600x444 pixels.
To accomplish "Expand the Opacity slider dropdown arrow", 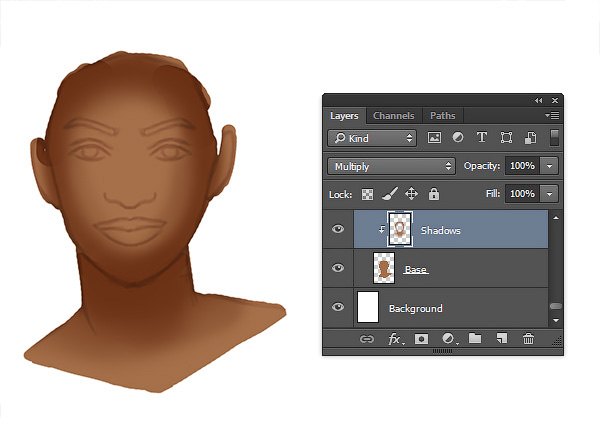I will pyautogui.click(x=549, y=166).
